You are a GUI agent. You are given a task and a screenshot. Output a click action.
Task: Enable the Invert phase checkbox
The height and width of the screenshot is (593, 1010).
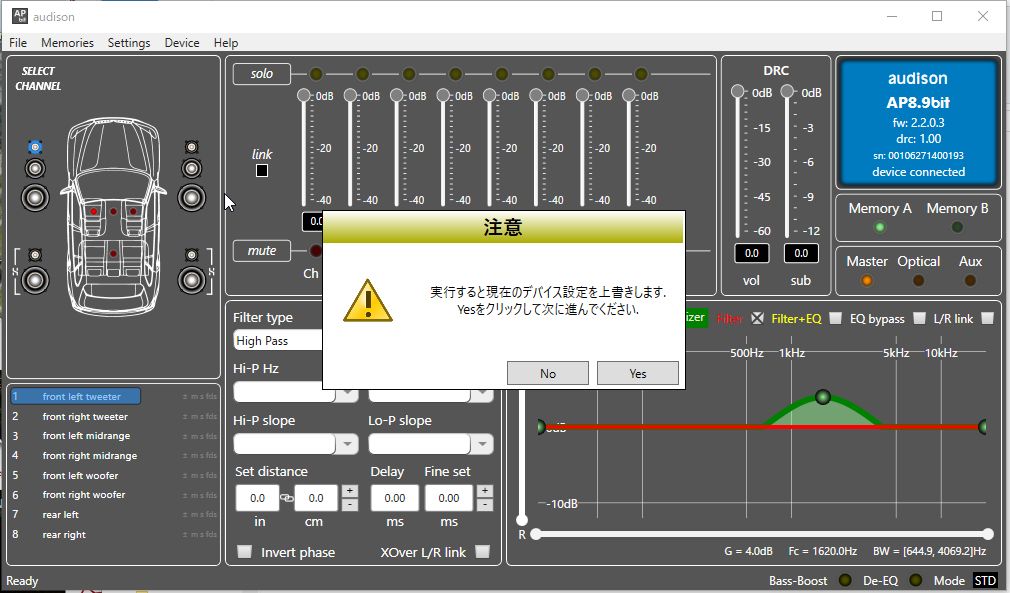(244, 552)
